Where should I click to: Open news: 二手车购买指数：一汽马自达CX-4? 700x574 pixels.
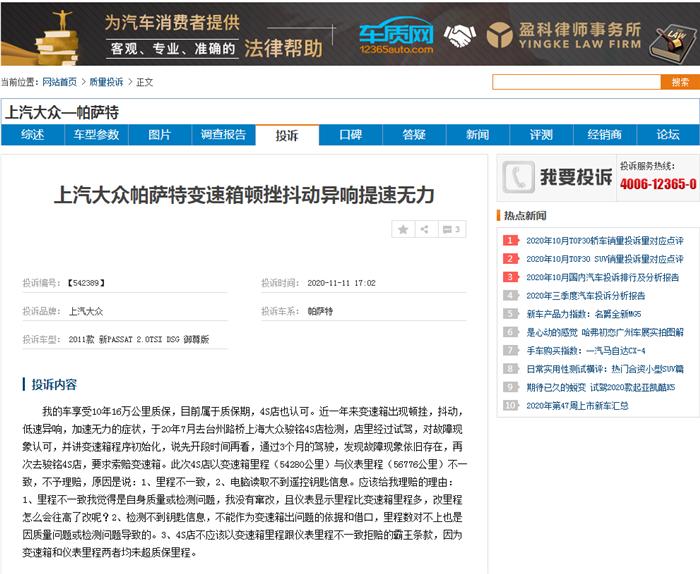tap(586, 351)
